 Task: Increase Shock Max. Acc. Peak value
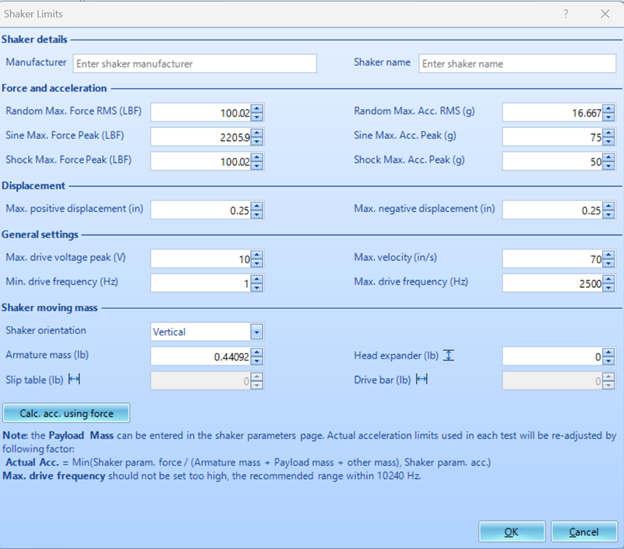pyautogui.click(x=609, y=157)
